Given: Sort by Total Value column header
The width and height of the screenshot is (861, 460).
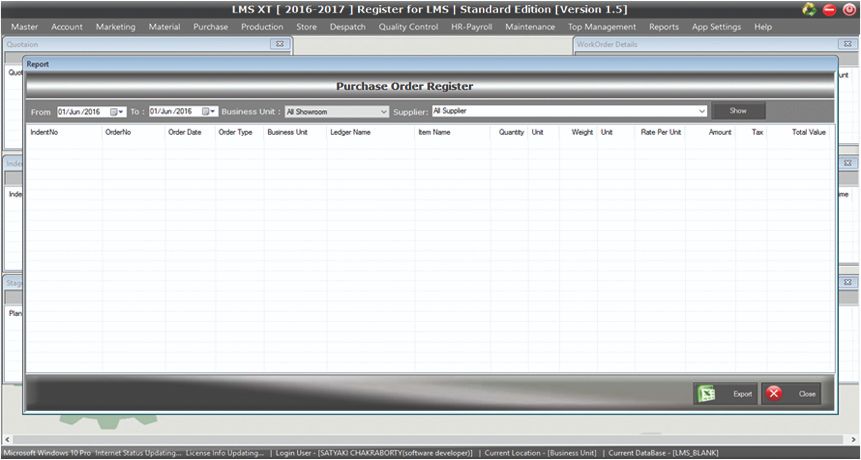Looking at the screenshot, I should (809, 132).
